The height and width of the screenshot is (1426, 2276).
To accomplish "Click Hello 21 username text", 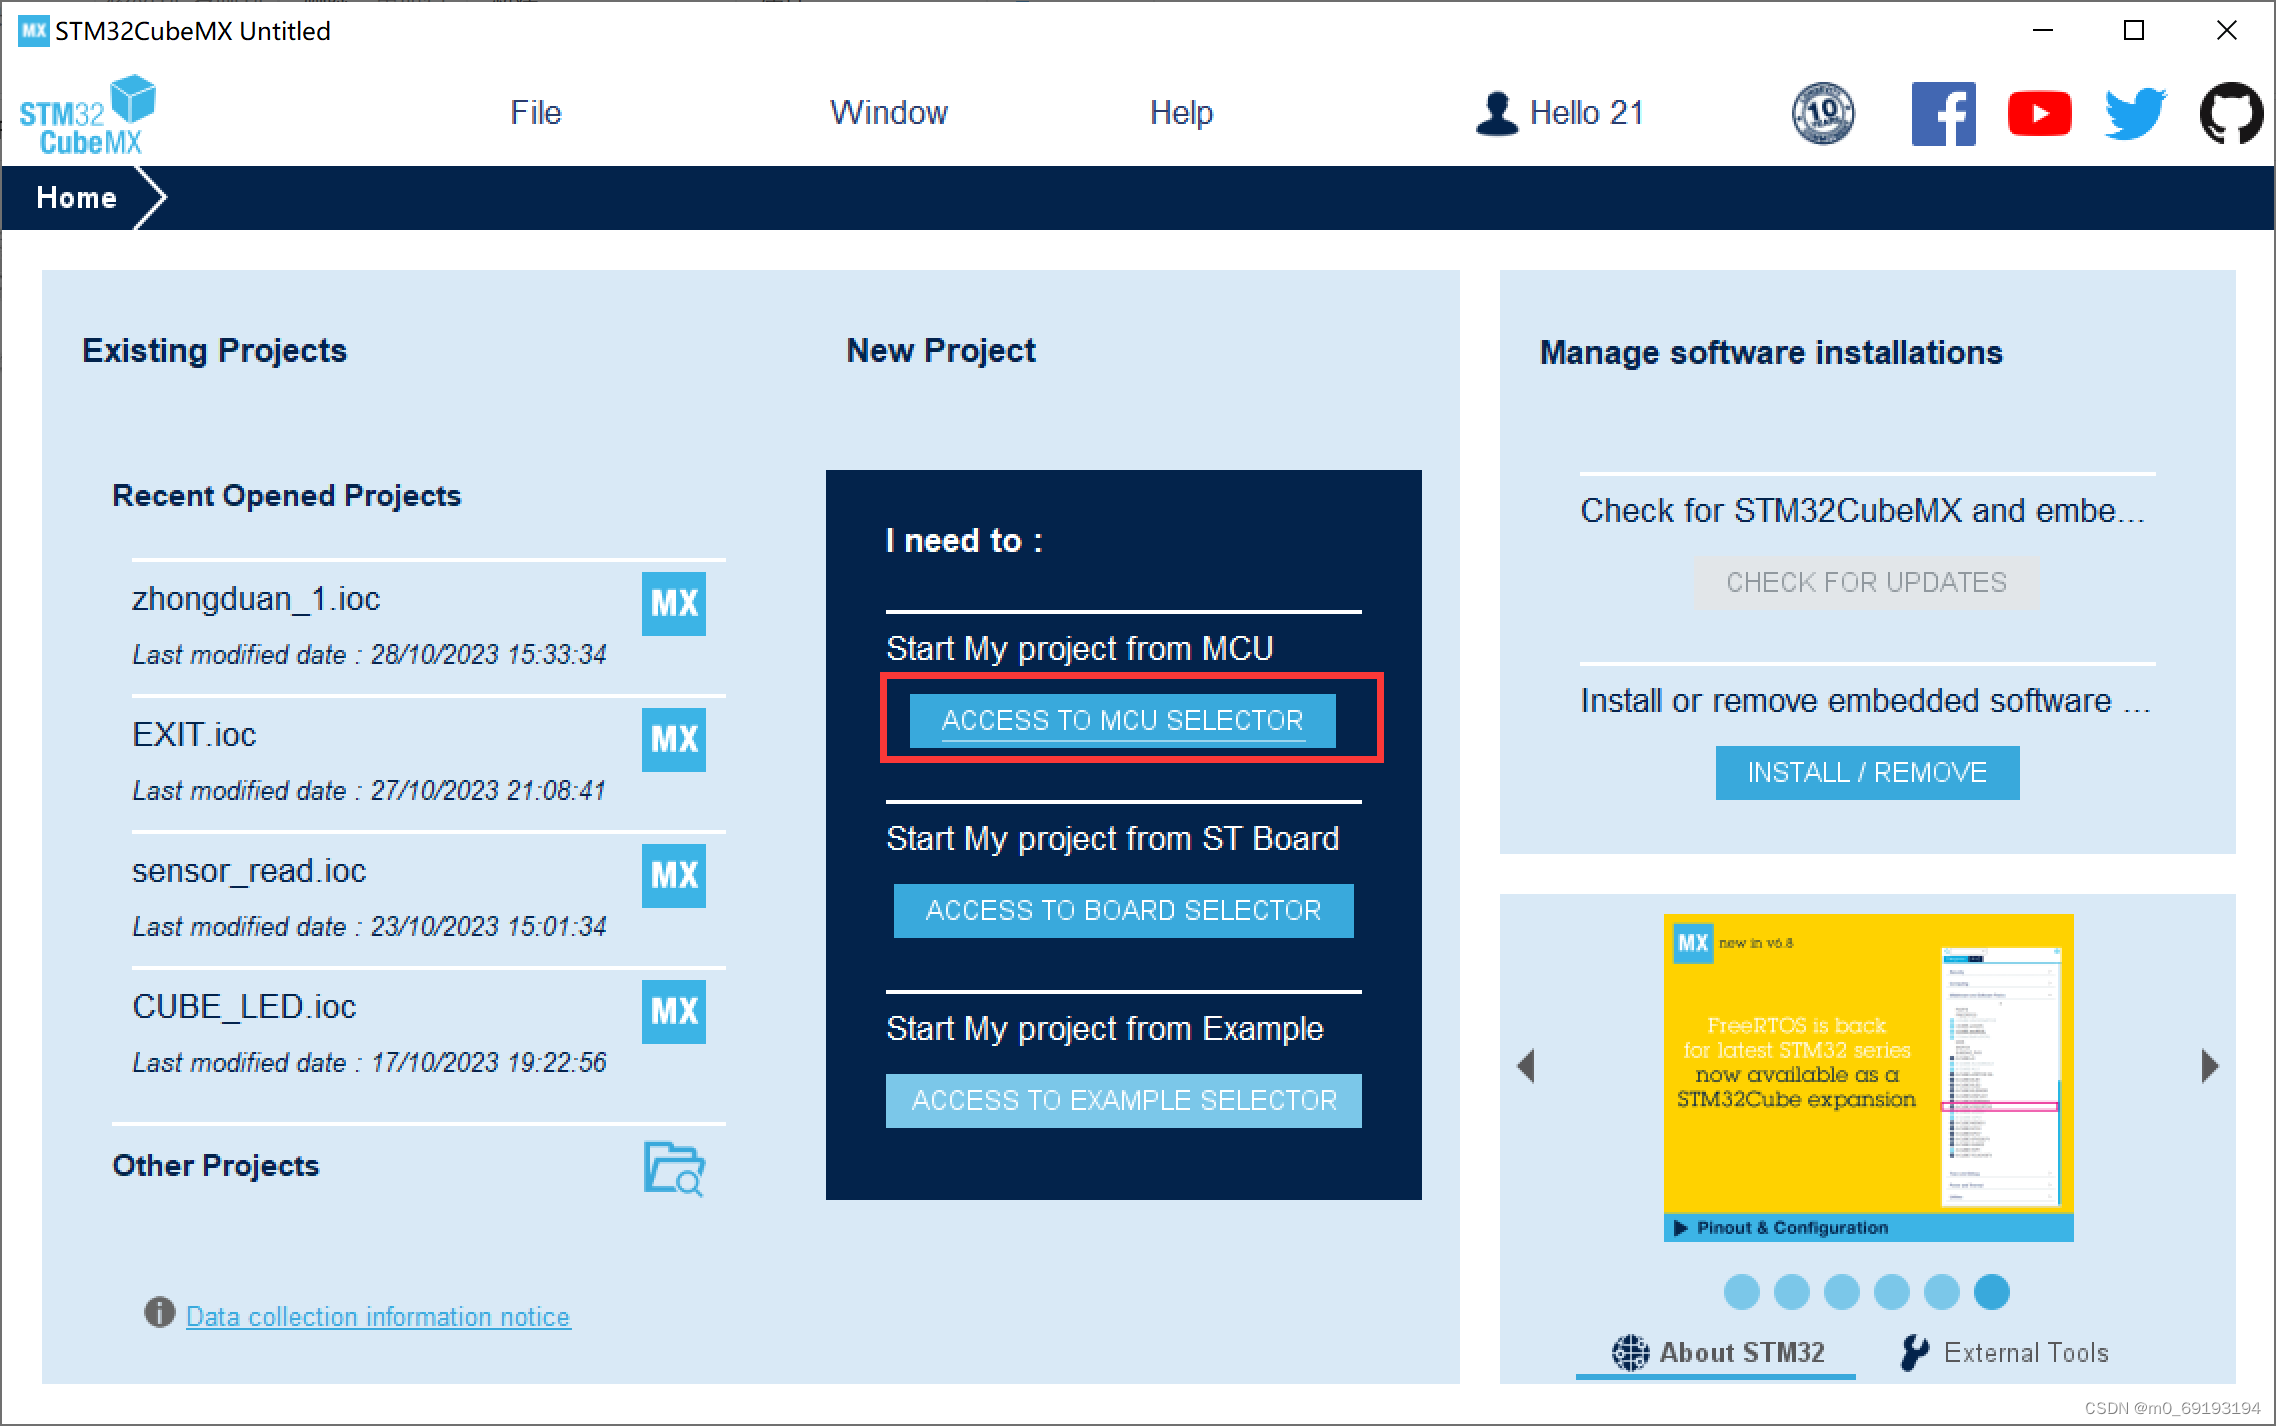I will pos(1587,113).
